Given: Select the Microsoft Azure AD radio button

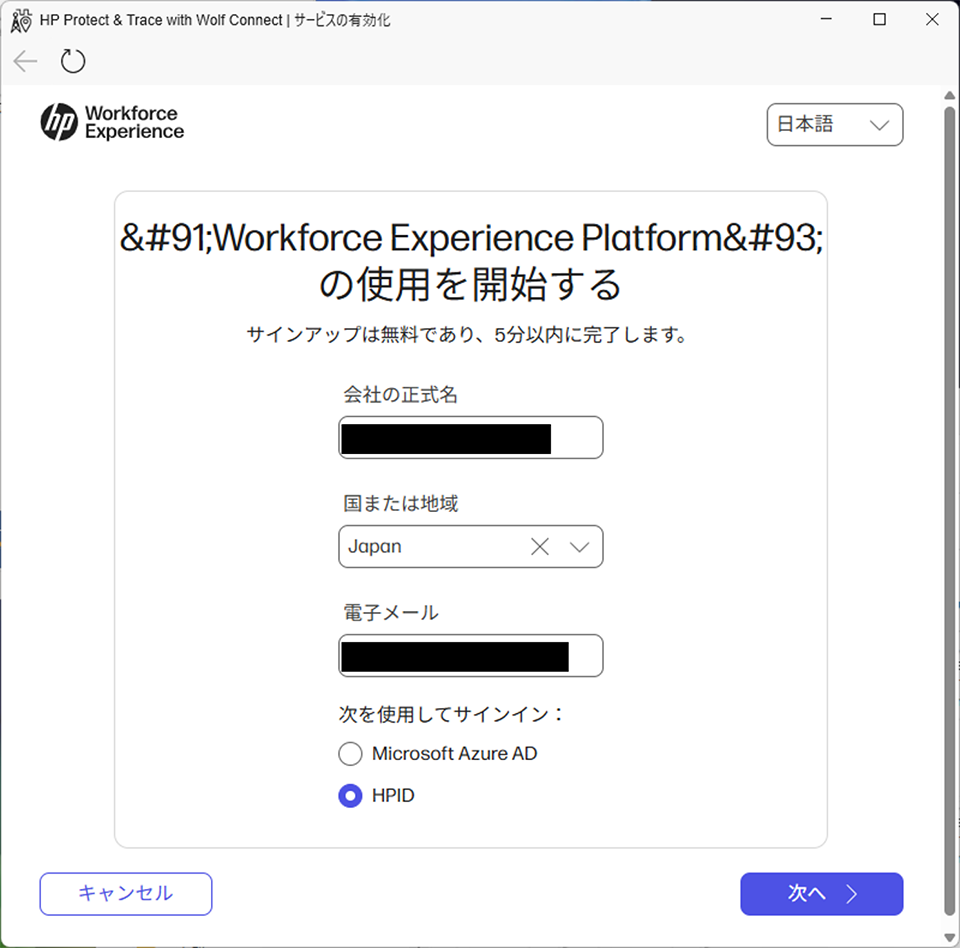Looking at the screenshot, I should (350, 754).
